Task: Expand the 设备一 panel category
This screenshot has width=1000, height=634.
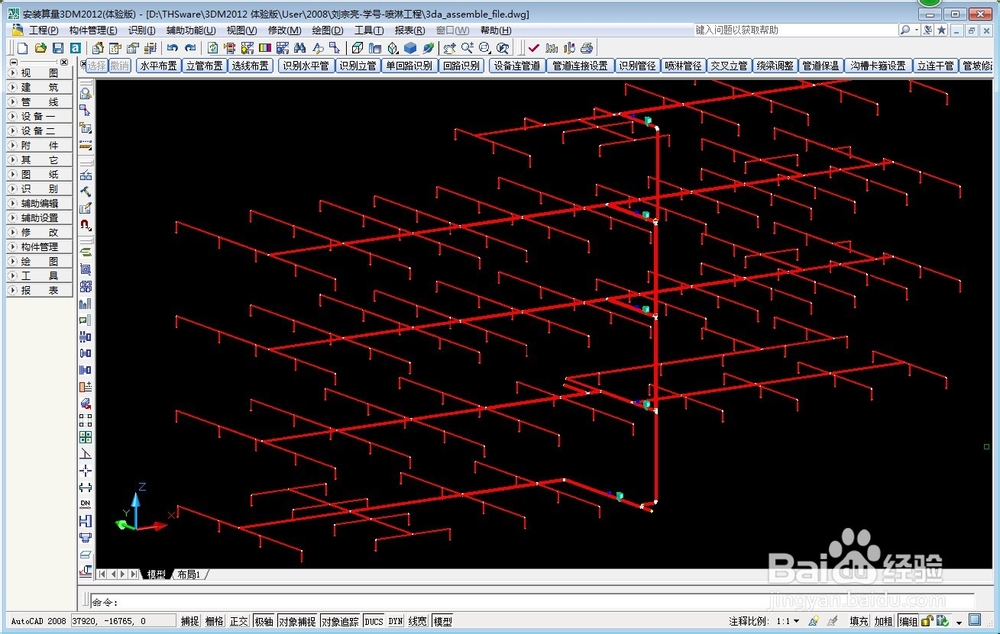Action: [40, 116]
